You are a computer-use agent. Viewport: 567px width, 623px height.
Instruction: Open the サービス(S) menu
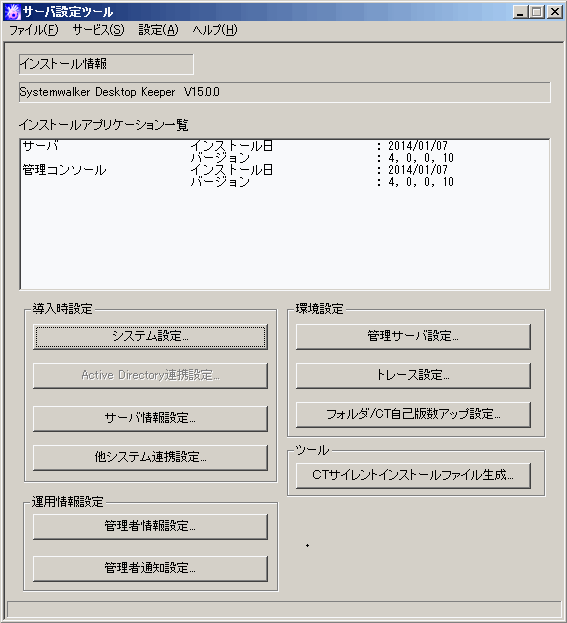98,30
